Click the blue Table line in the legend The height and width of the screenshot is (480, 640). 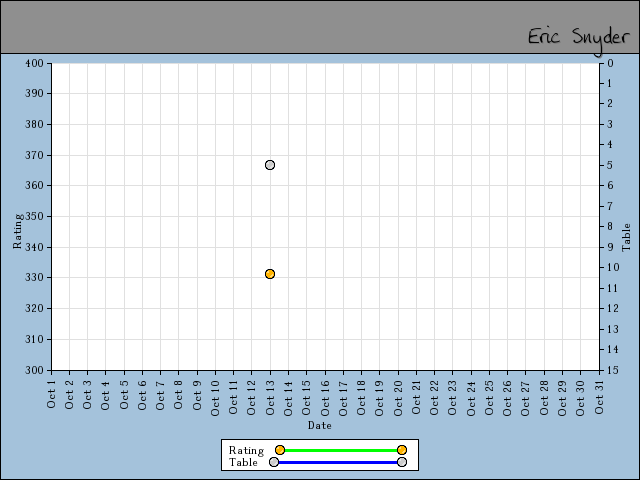338,462
